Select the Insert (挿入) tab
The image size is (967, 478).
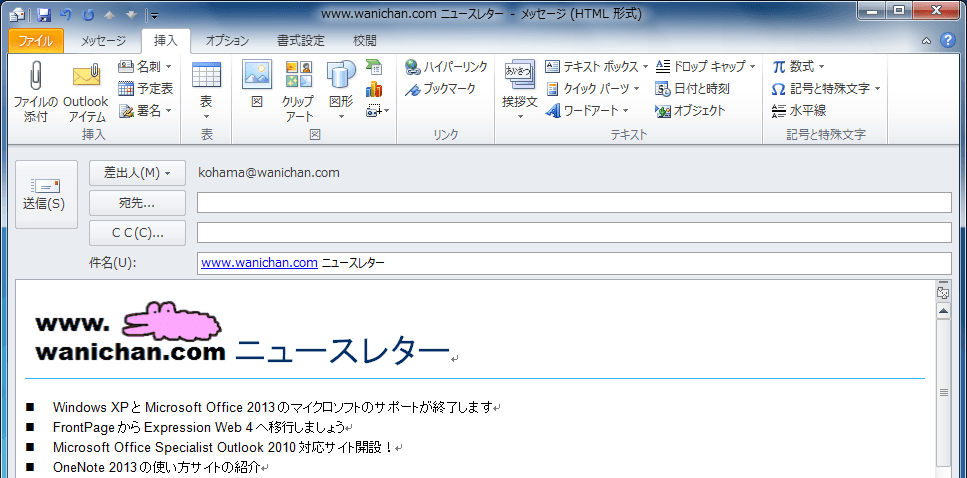165,41
